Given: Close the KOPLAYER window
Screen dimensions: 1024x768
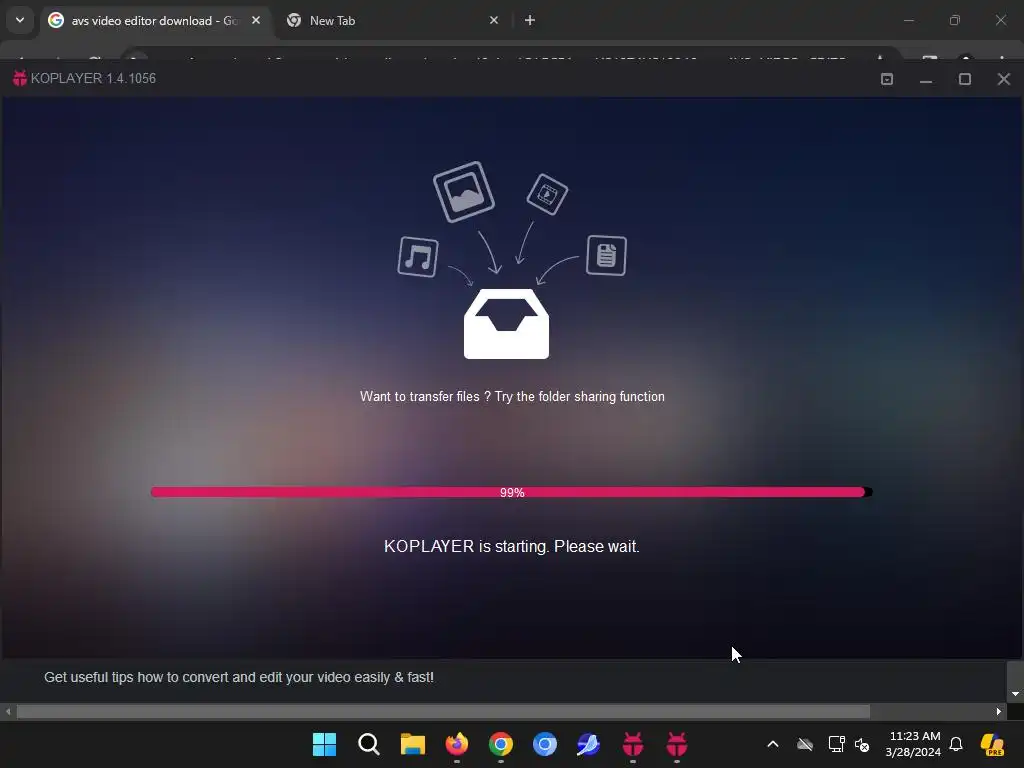Looking at the screenshot, I should 1004,79.
